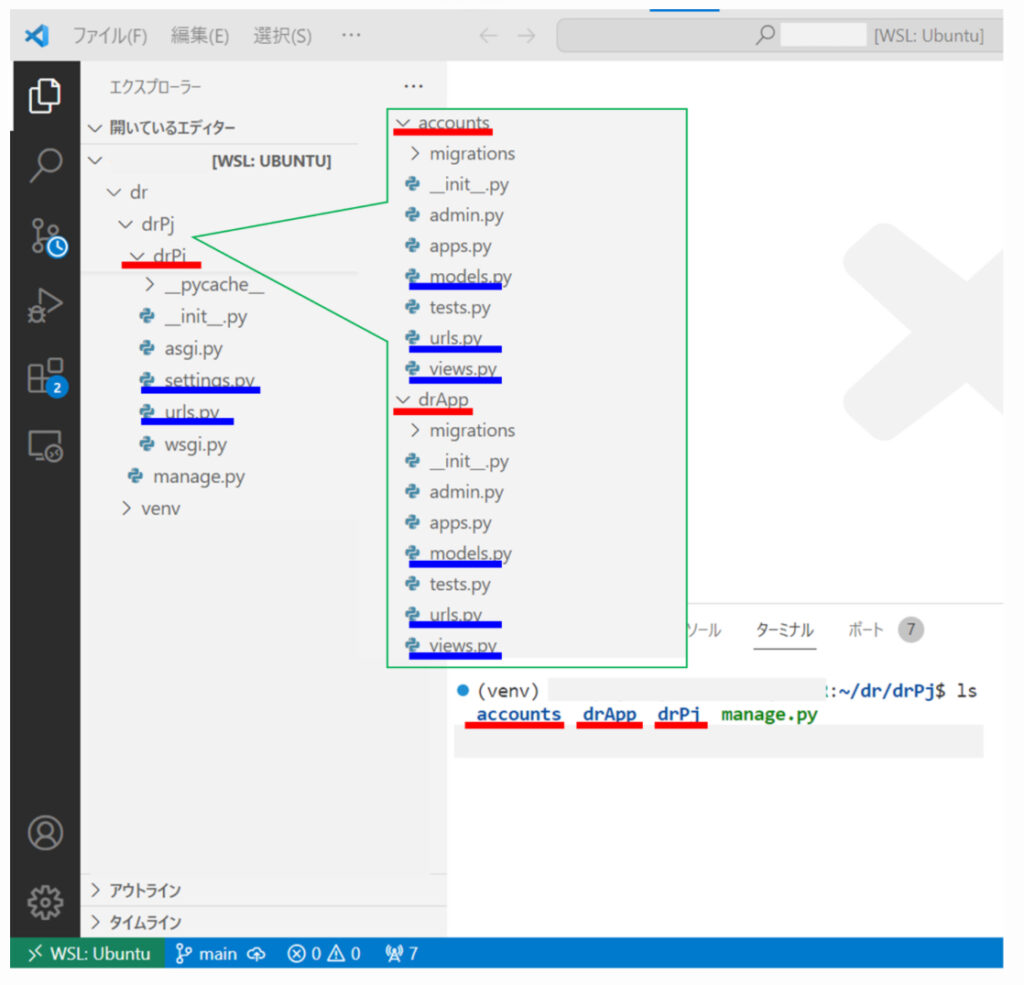Open the Accounts menu icon
The image size is (1024, 985).
point(45,832)
